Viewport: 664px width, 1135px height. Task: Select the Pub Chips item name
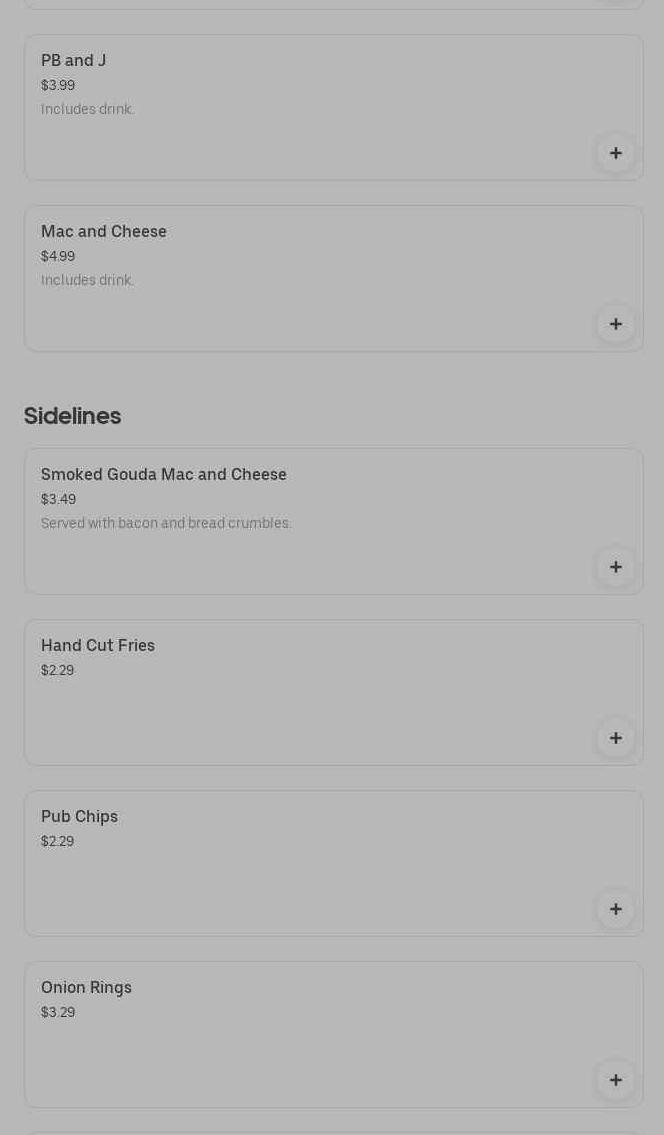point(79,817)
